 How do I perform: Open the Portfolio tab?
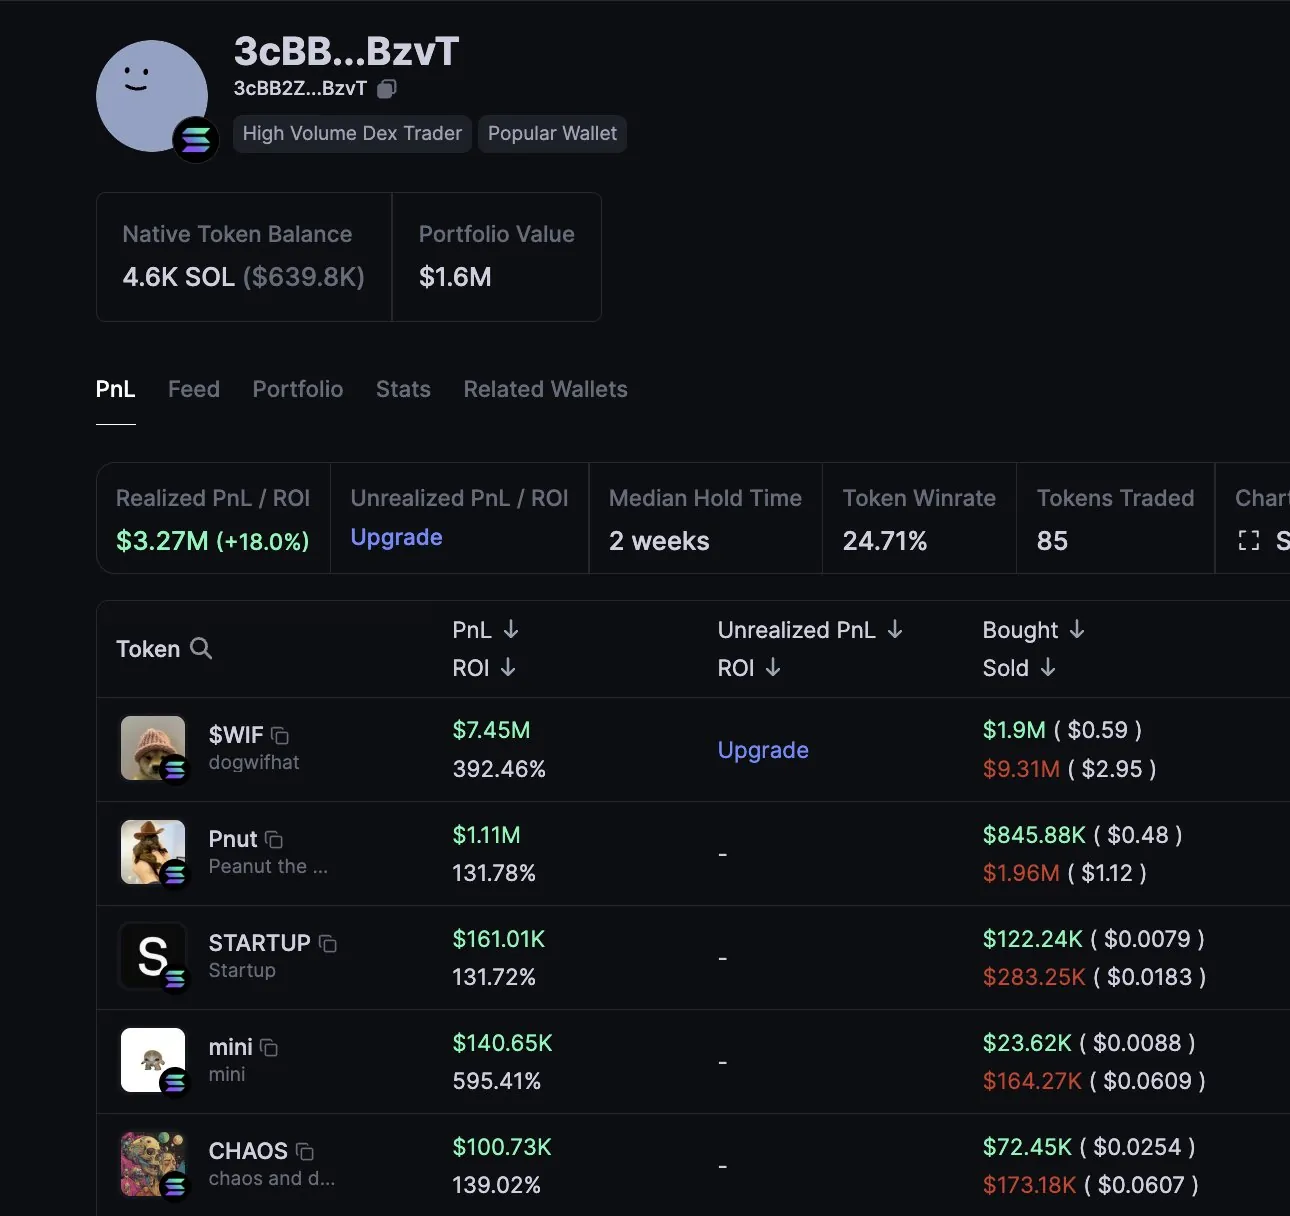coord(298,389)
